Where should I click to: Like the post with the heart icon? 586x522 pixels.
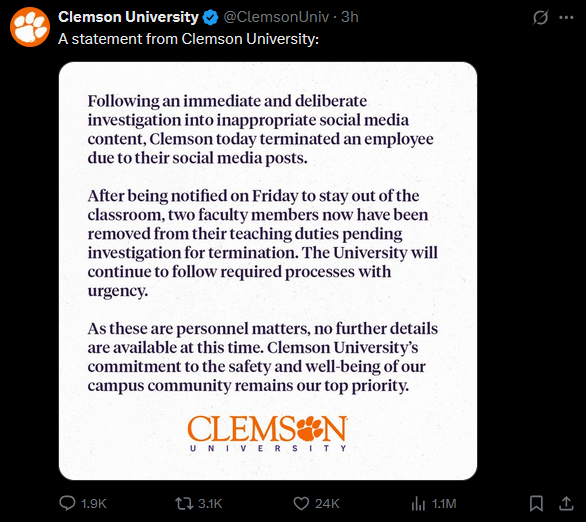click(x=301, y=503)
